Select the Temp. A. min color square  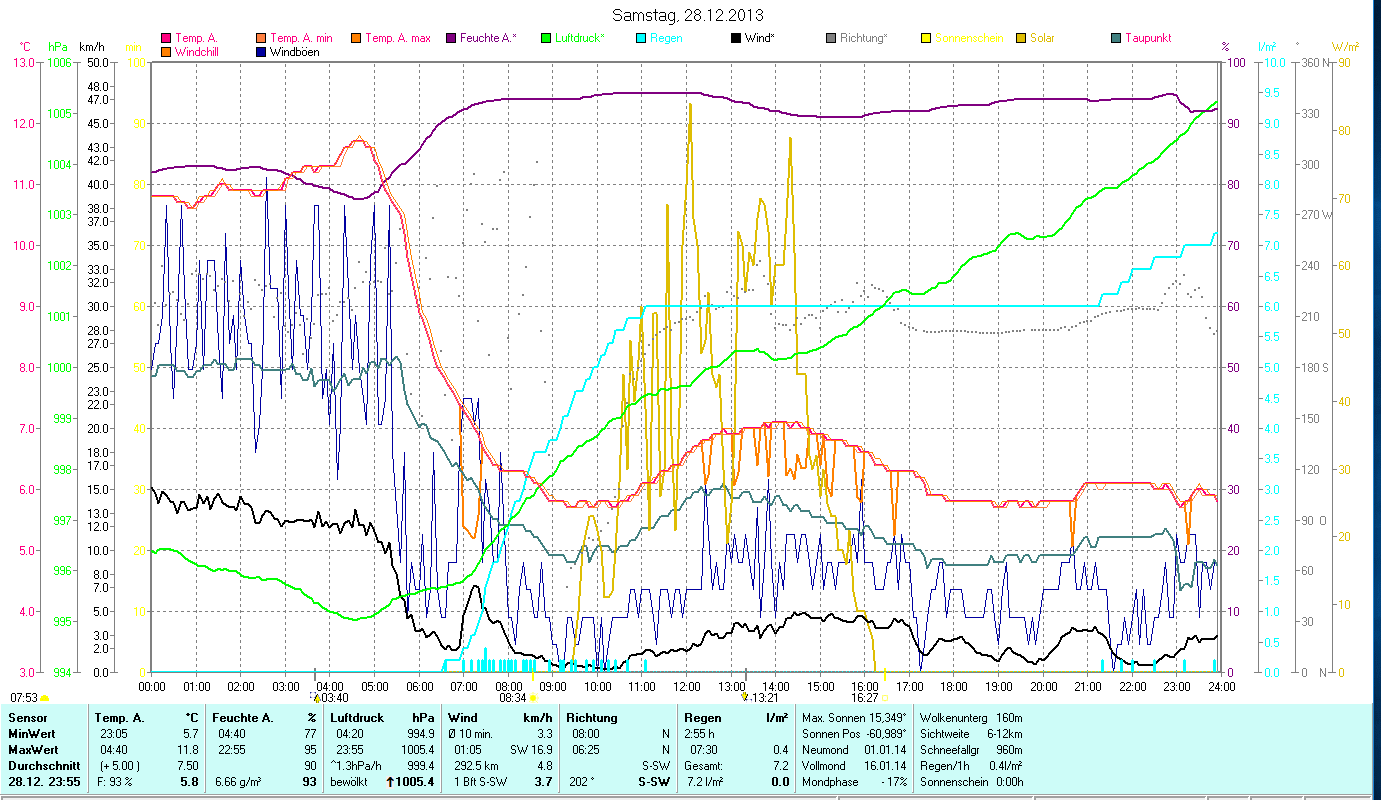click(x=263, y=39)
